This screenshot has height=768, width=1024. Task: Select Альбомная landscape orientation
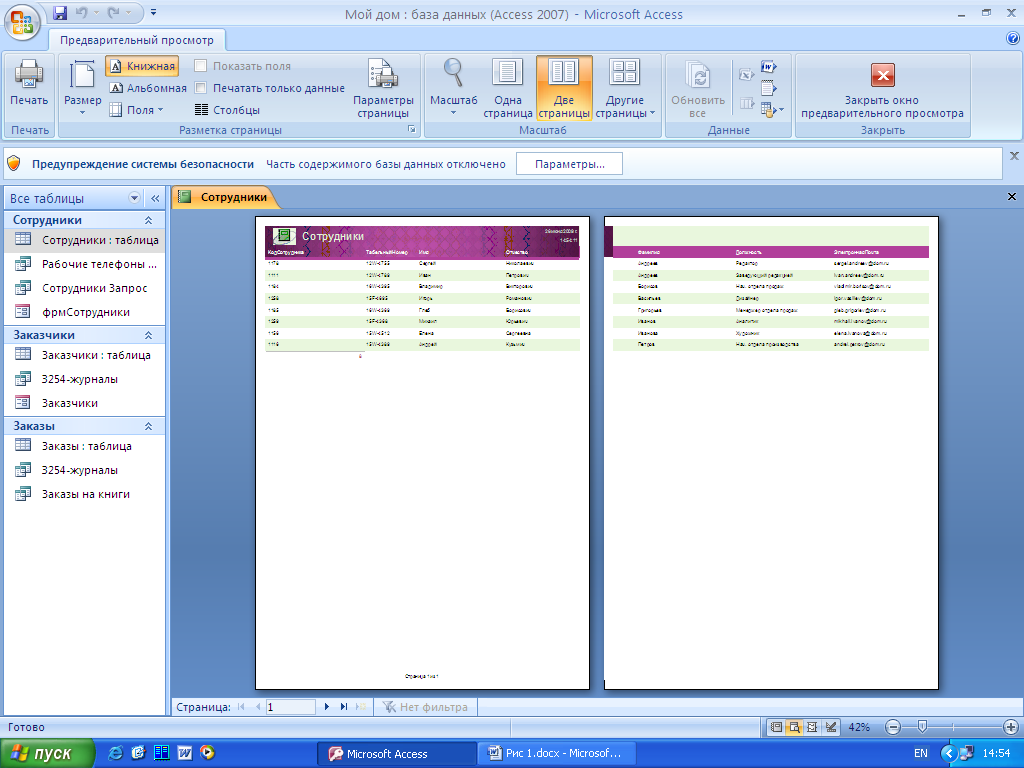[148, 88]
